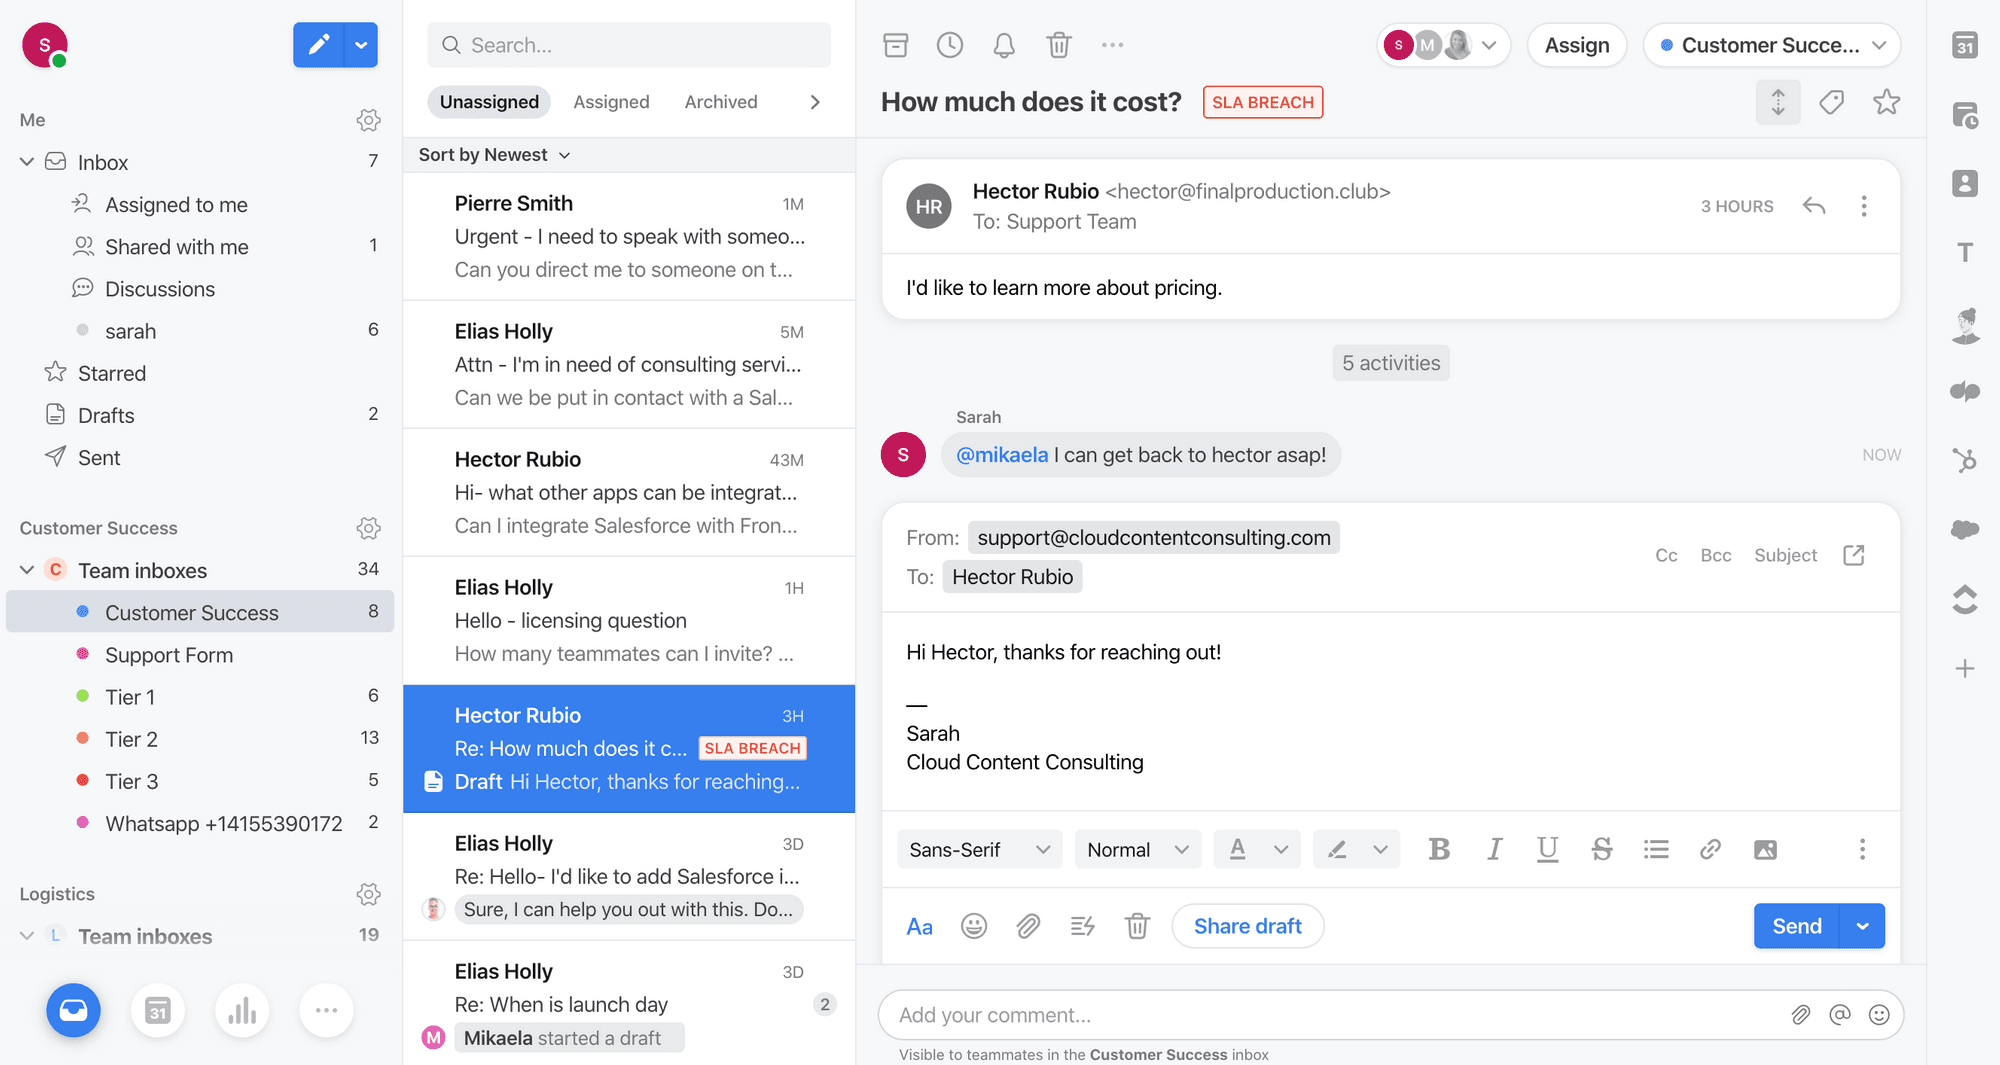
Task: Click the Assign button
Action: [x=1576, y=45]
